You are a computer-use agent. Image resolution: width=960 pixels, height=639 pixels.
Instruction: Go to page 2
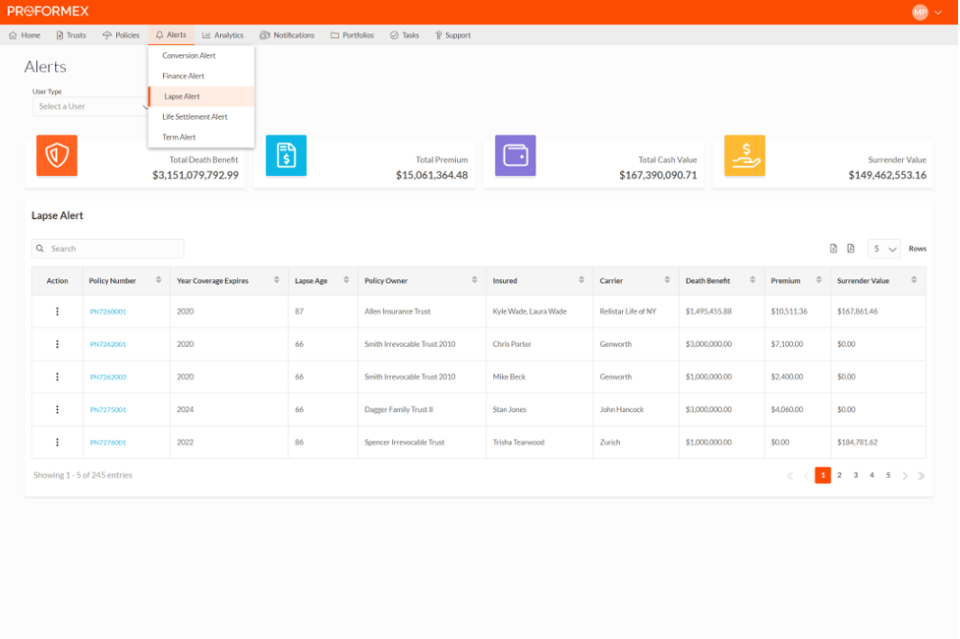click(839, 475)
